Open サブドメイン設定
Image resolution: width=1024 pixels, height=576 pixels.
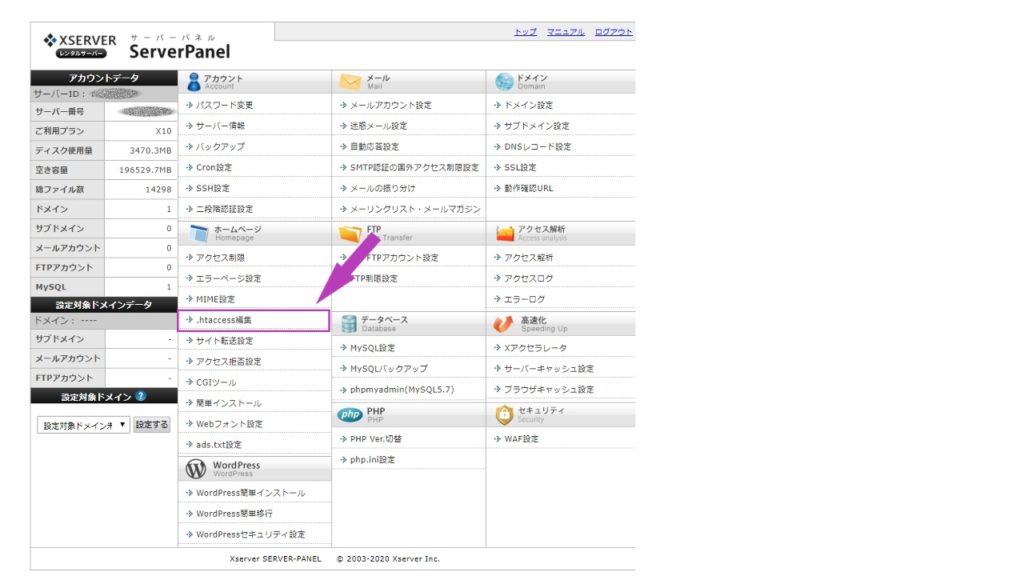pos(536,125)
